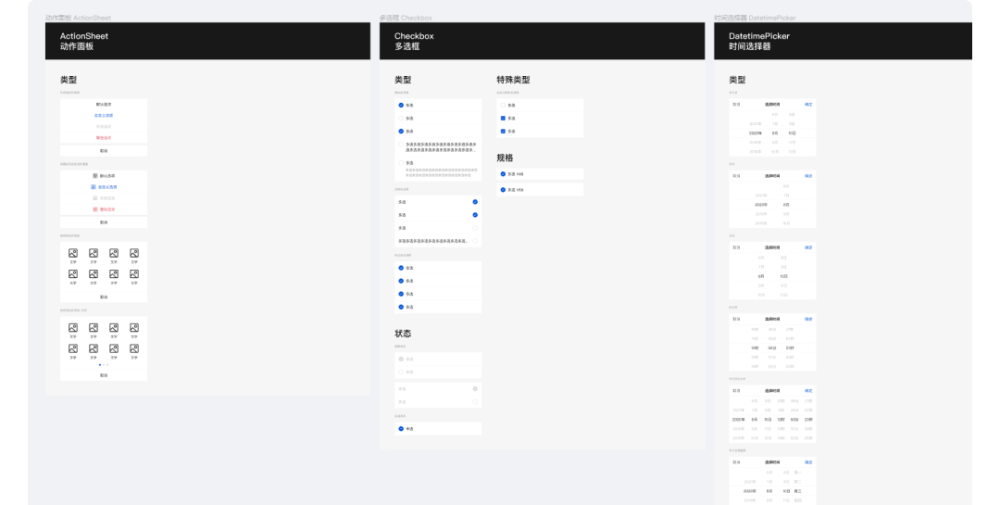Click fourth top-row image icon in grid sheet without dots

[134, 253]
